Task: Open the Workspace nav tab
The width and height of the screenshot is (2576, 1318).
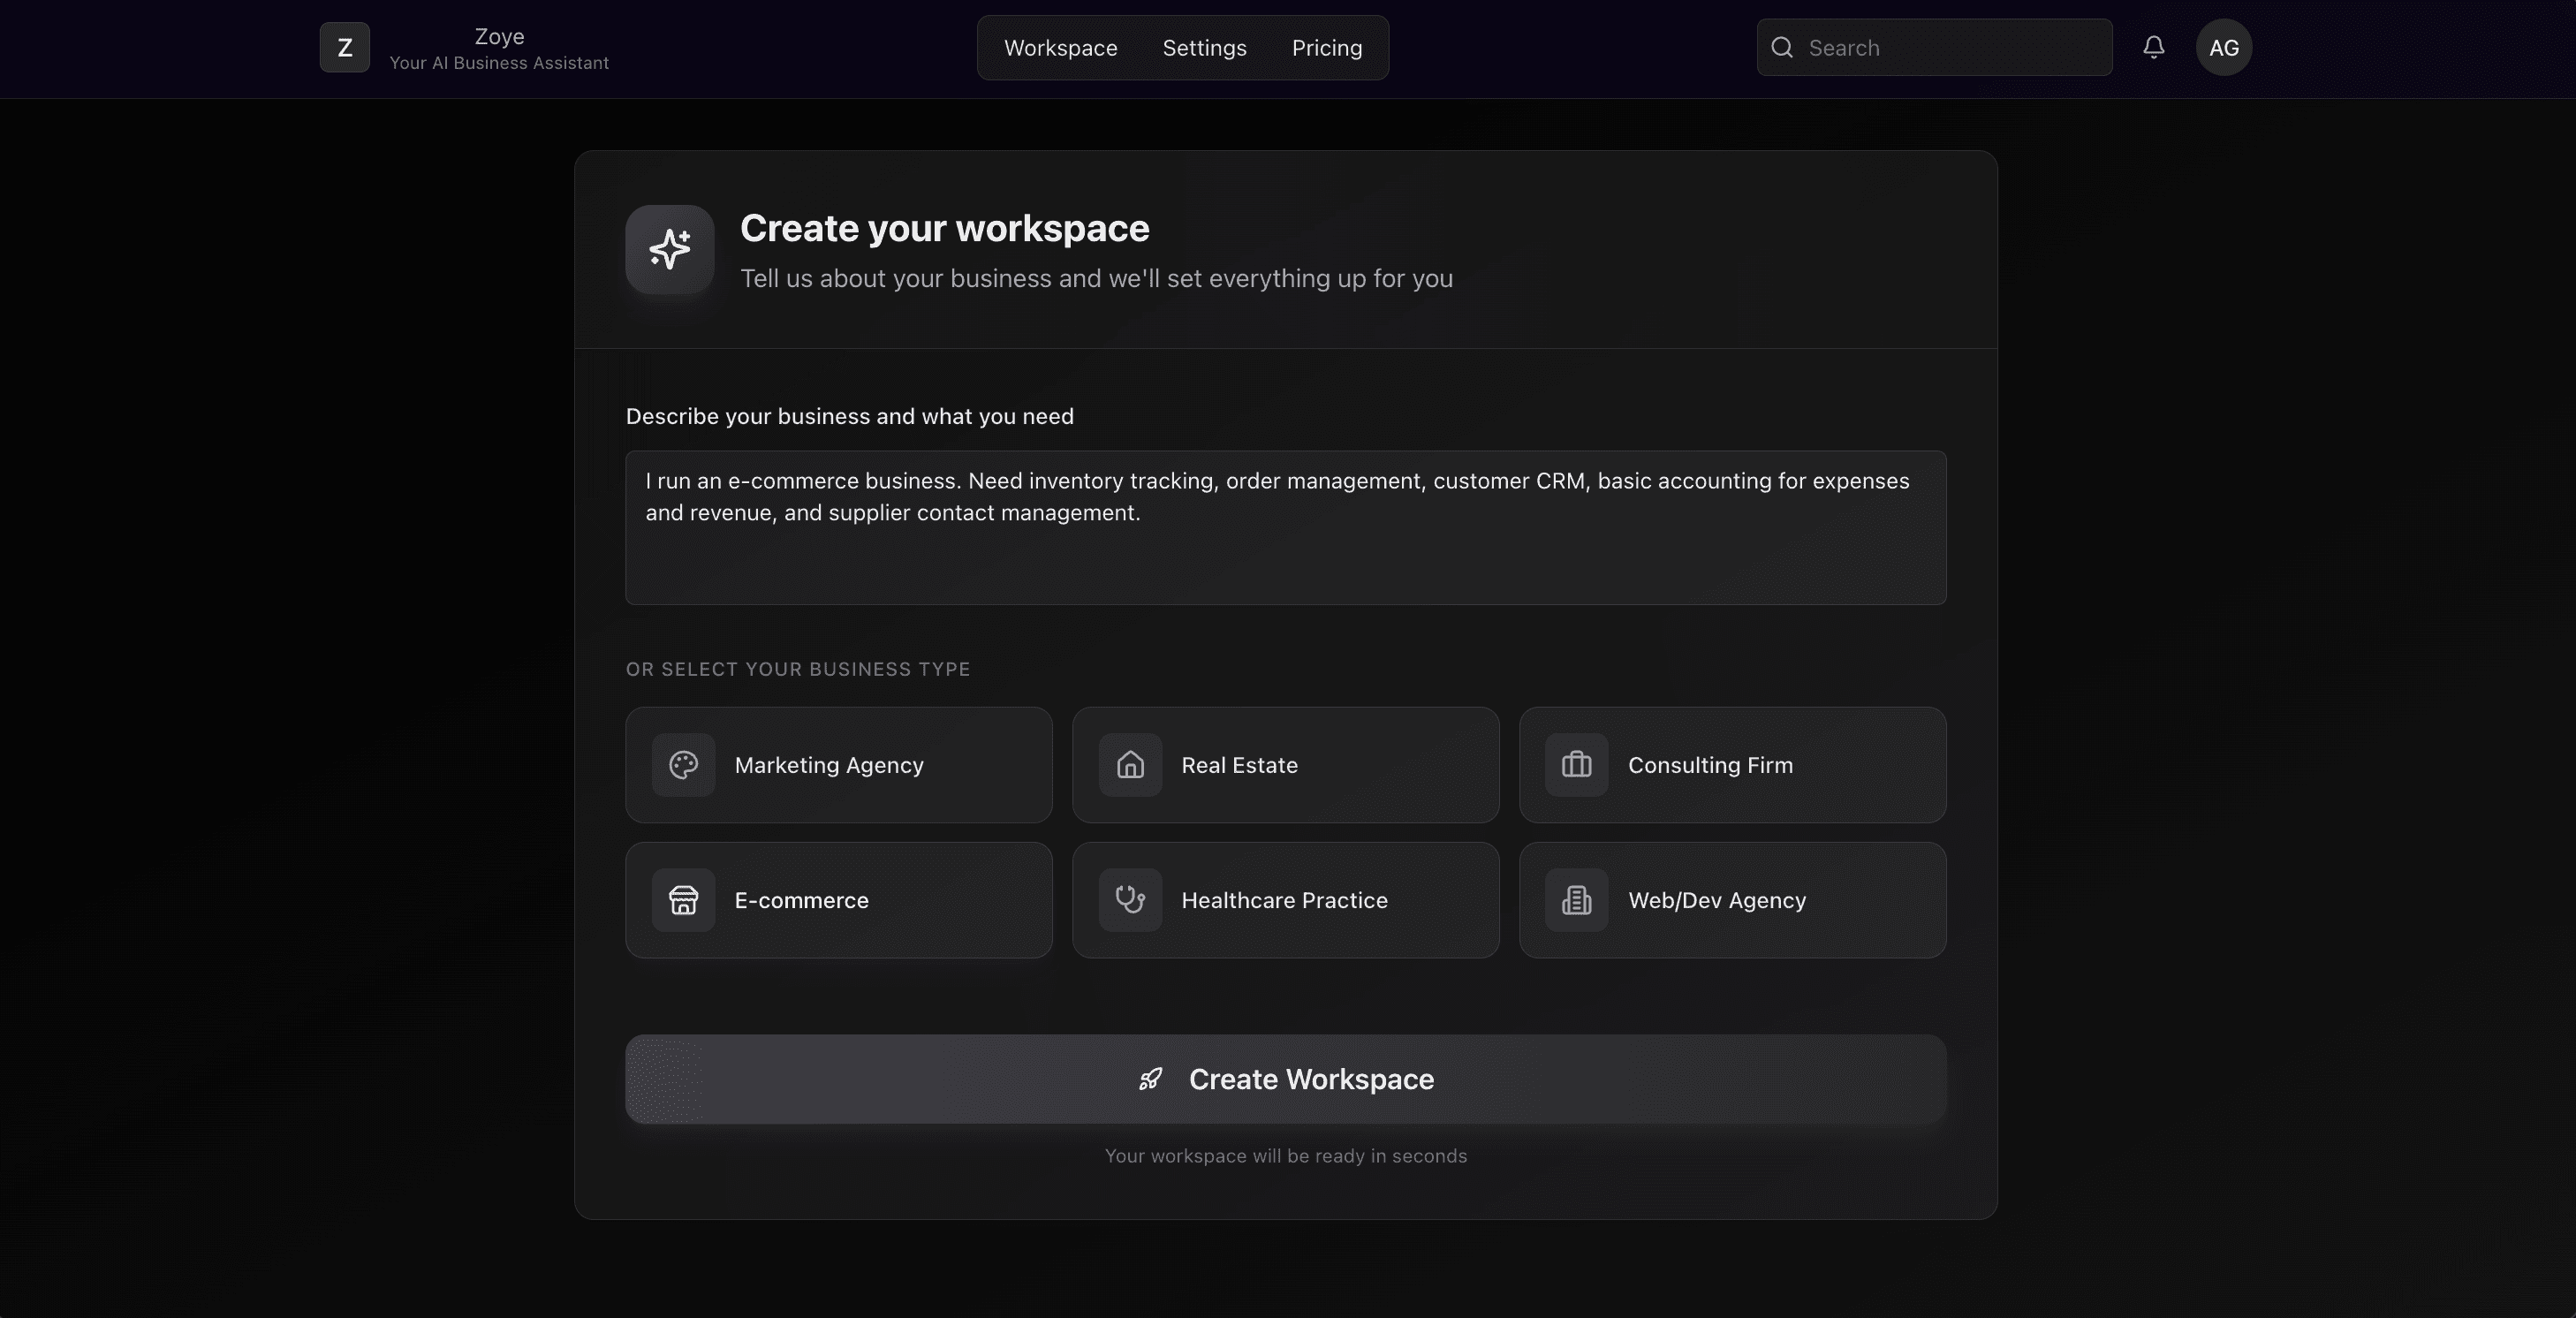Action: point(1060,47)
